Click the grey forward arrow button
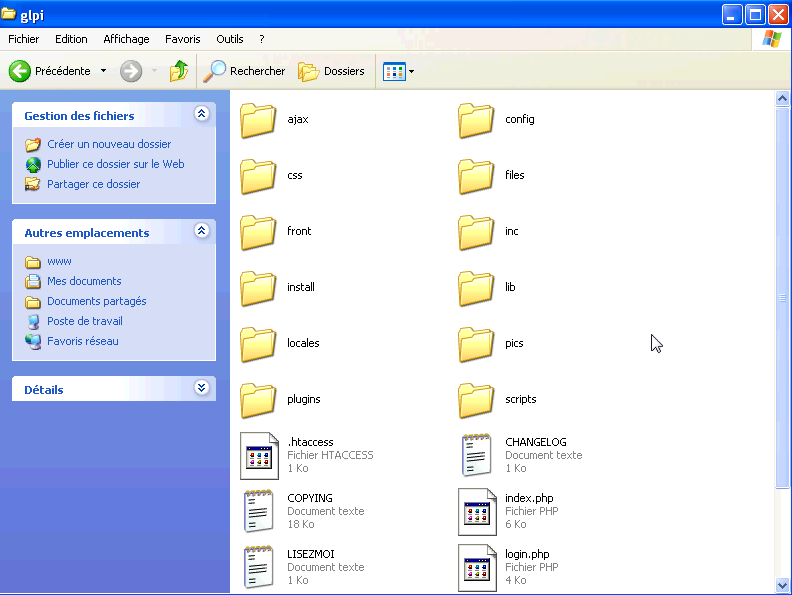 tap(131, 71)
